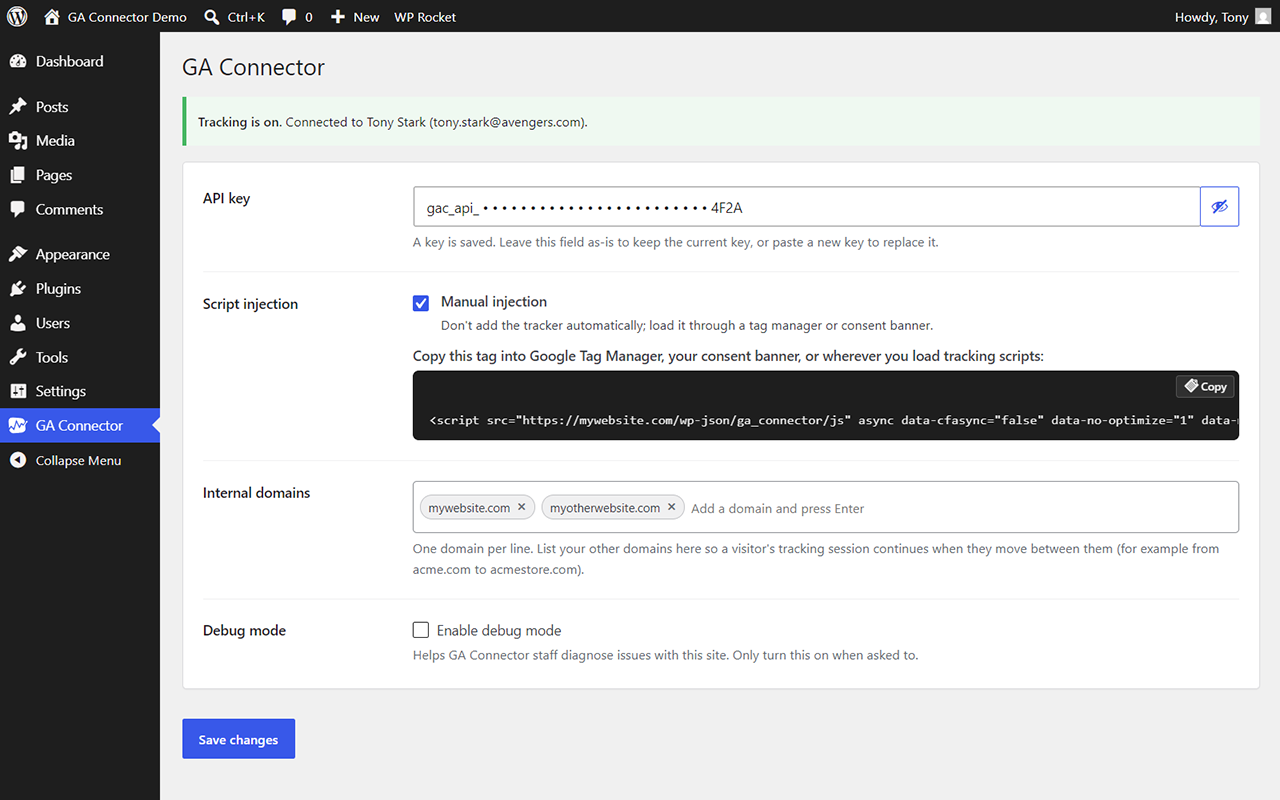Viewport: 1280px width, 800px height.
Task: Click the Comments bubble icon in sidebar
Action: click(x=18, y=209)
